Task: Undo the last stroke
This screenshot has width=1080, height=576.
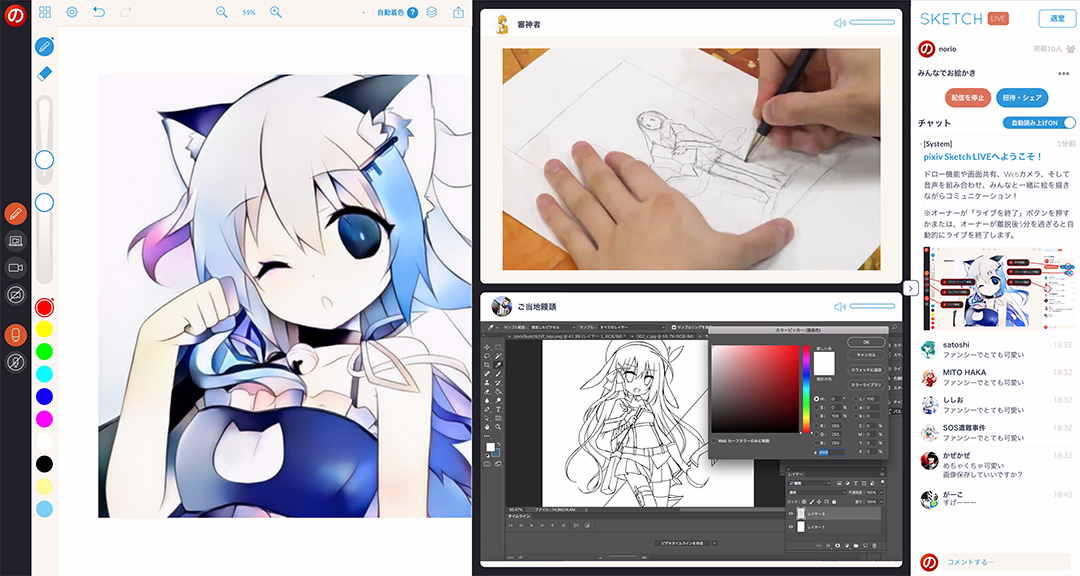Action: [x=97, y=11]
